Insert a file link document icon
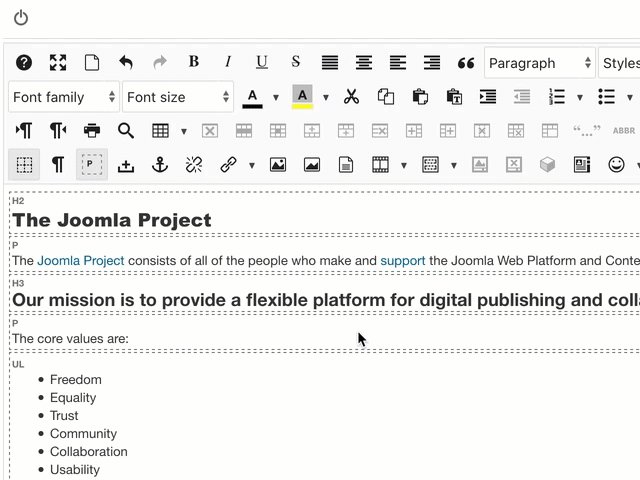The height and width of the screenshot is (480, 640). coord(346,165)
